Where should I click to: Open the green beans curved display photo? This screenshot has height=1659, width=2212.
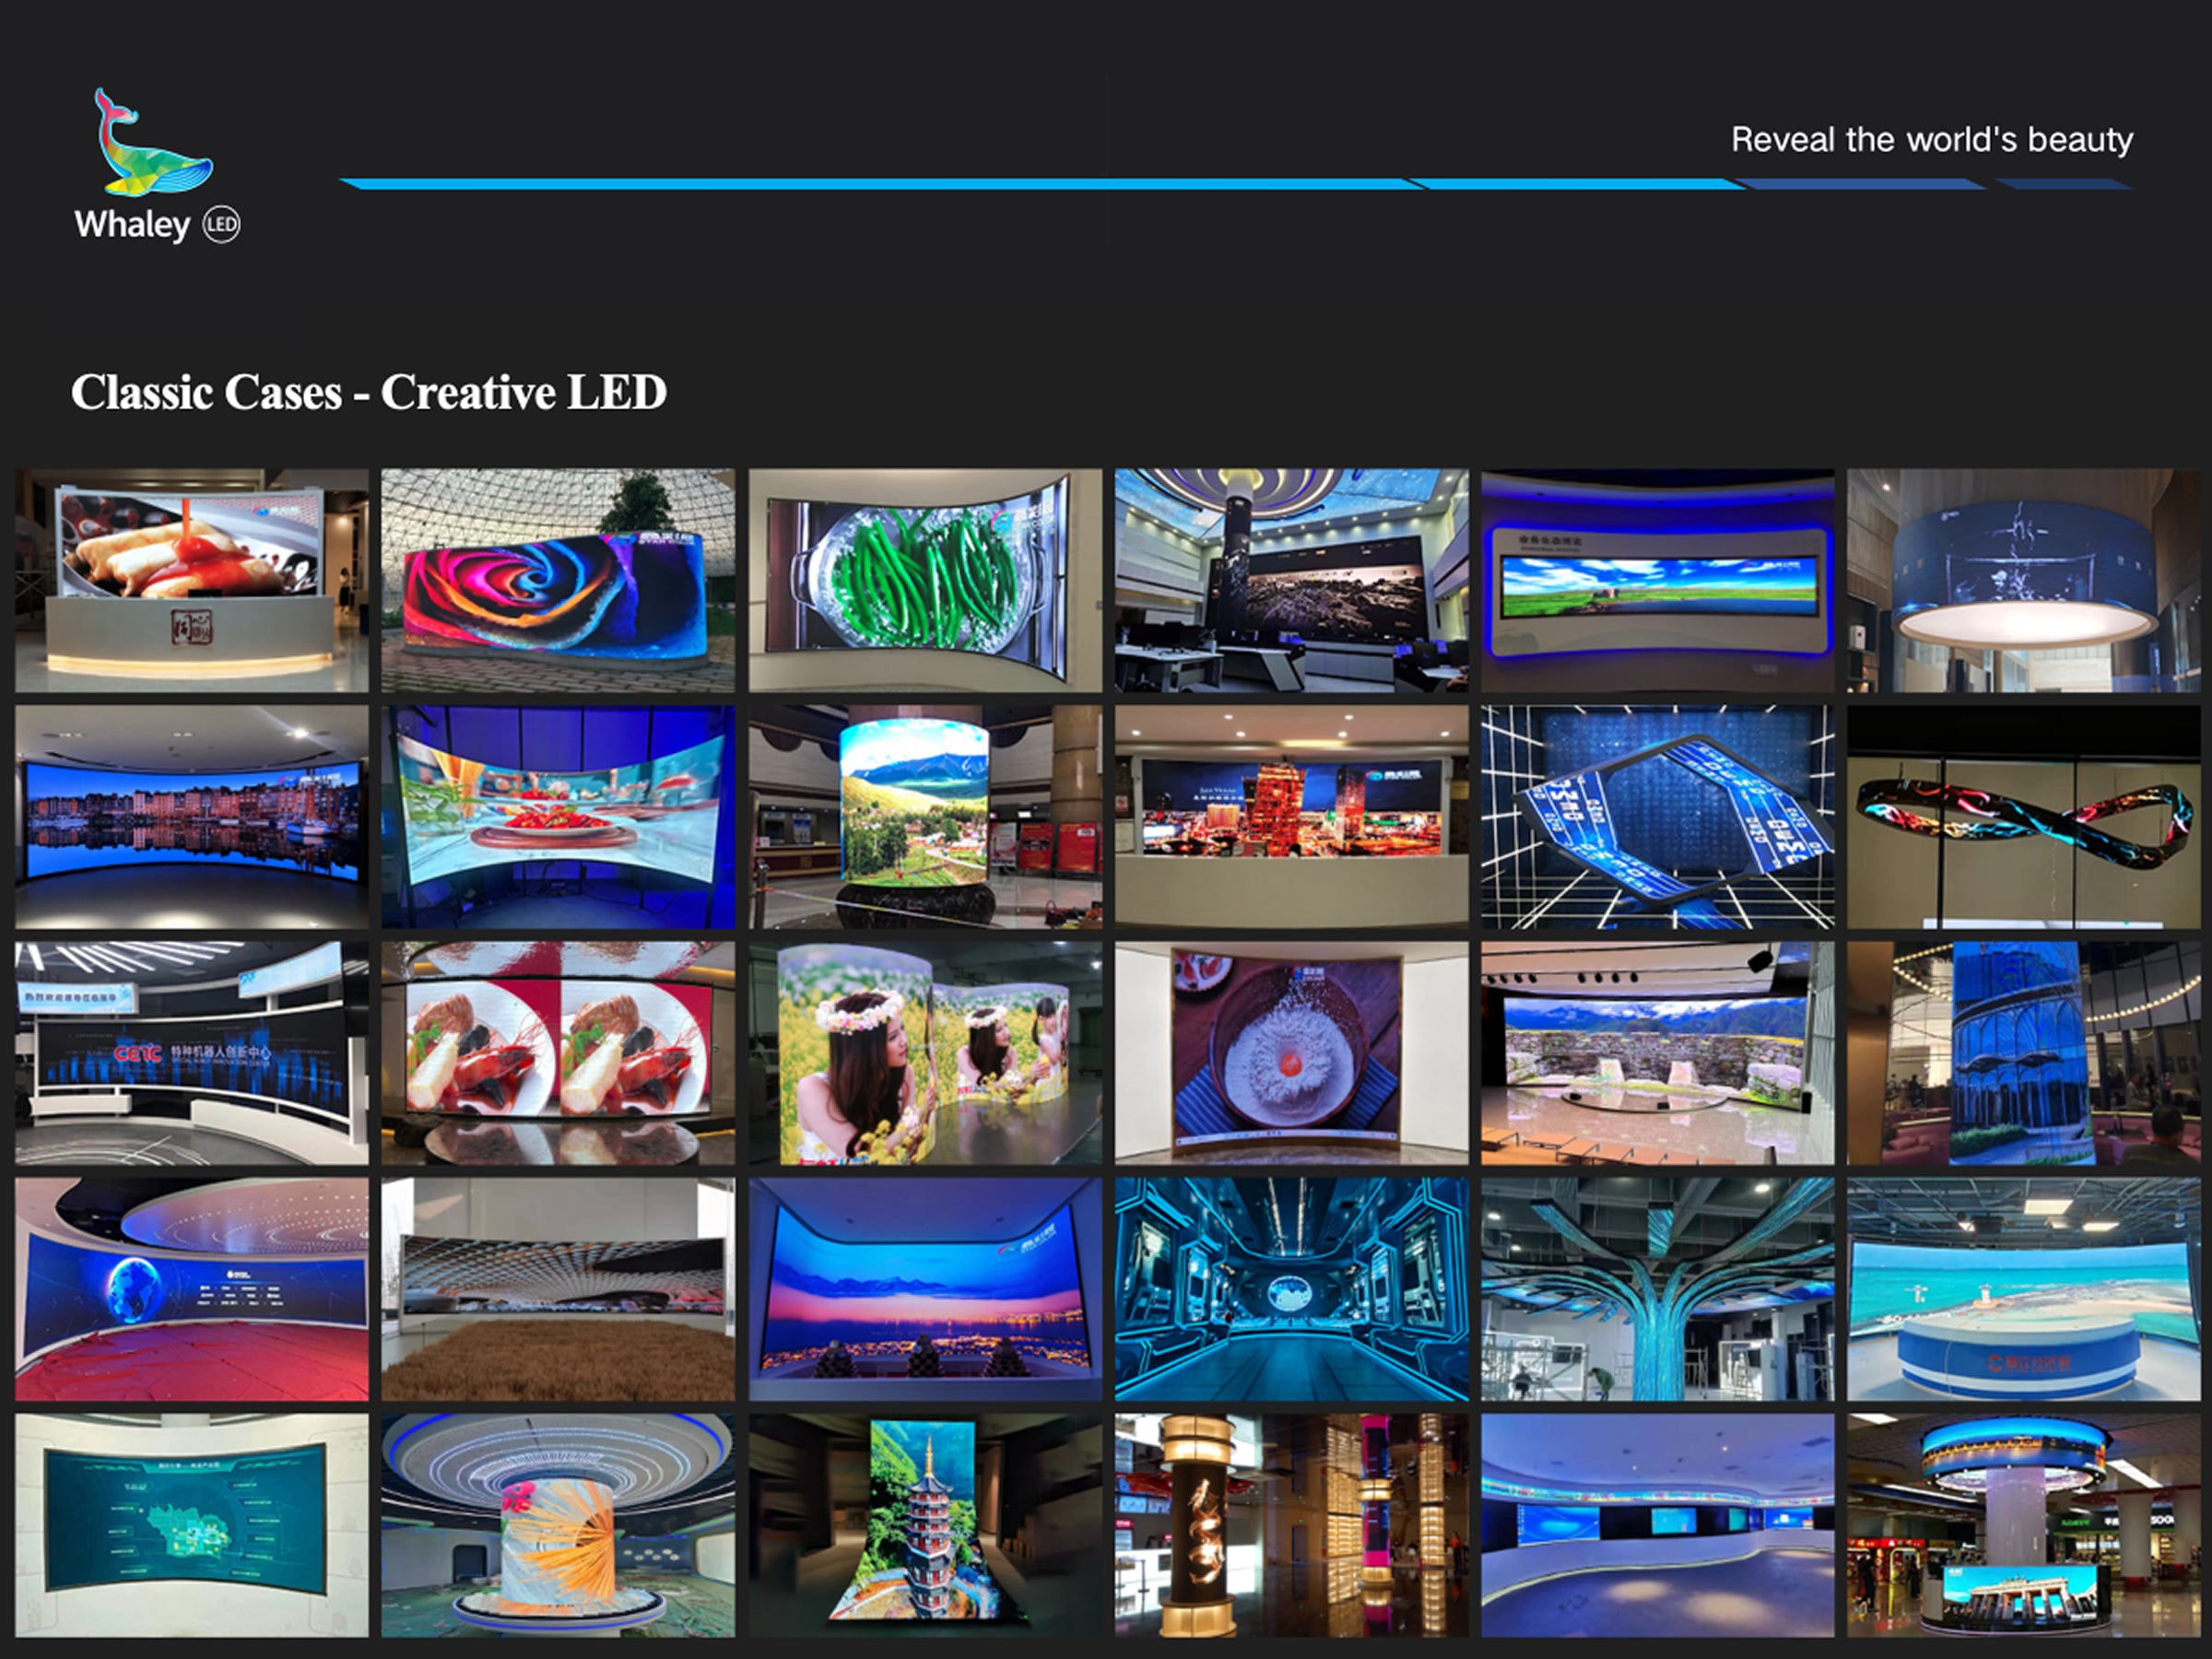click(925, 580)
